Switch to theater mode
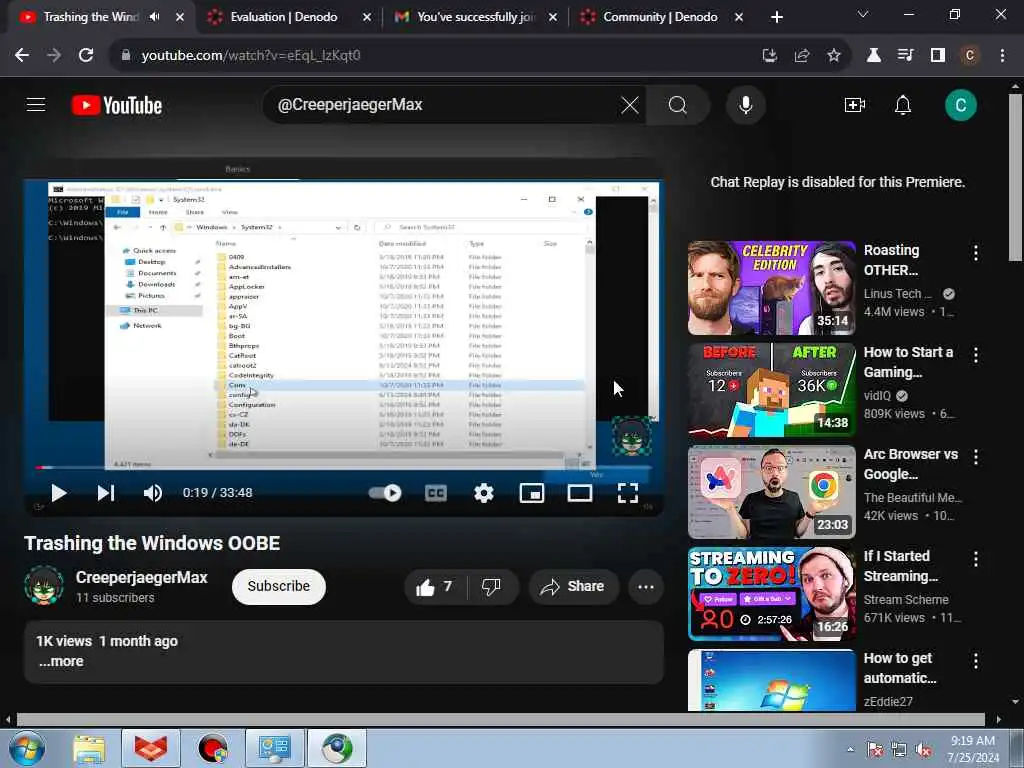 (579, 493)
